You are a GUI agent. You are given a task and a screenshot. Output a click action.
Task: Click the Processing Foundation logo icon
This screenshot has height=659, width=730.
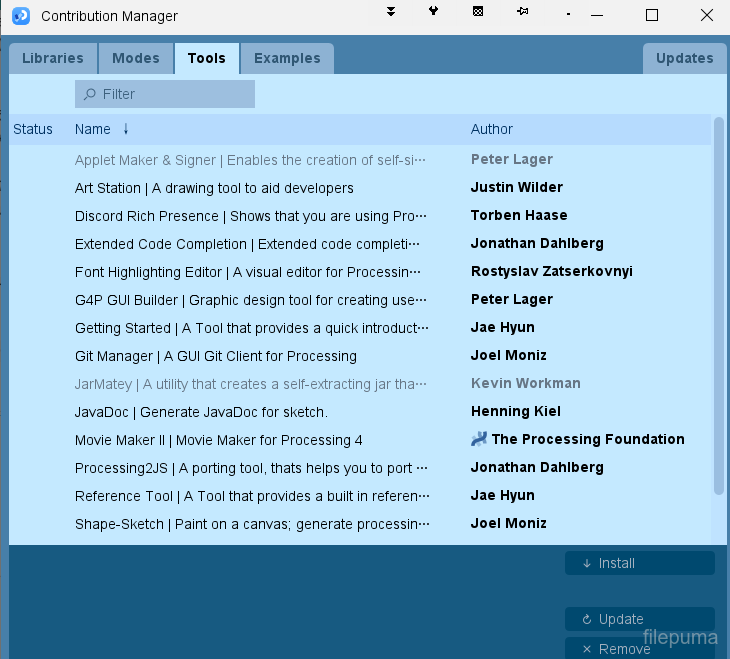479,439
